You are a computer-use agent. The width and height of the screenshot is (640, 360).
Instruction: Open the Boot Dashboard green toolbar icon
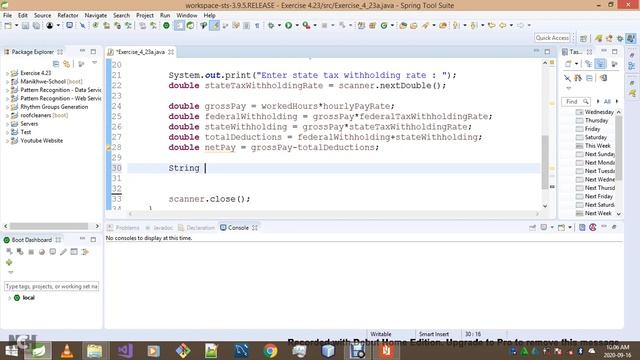click(166, 26)
